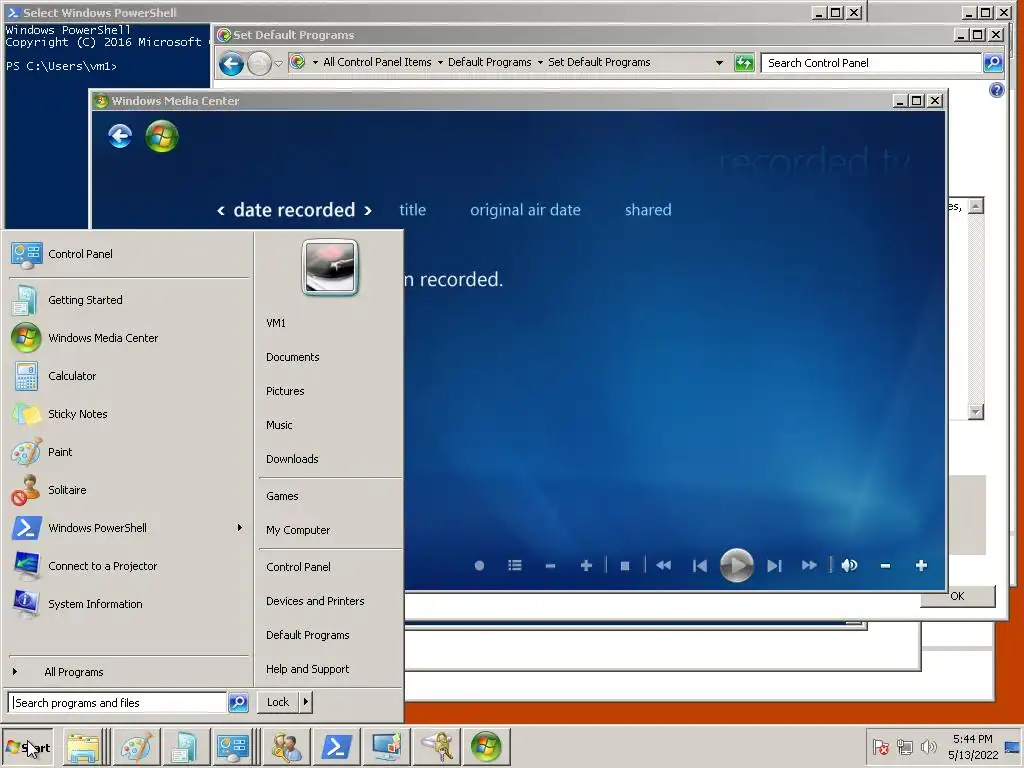This screenshot has height=768, width=1024.
Task: Click the Start menu search magnifier button
Action: [238, 703]
